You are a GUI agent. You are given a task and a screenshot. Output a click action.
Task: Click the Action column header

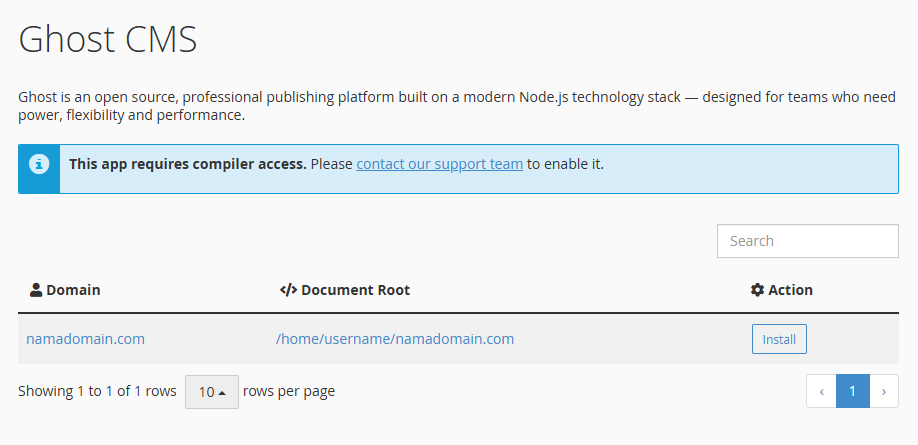point(790,290)
